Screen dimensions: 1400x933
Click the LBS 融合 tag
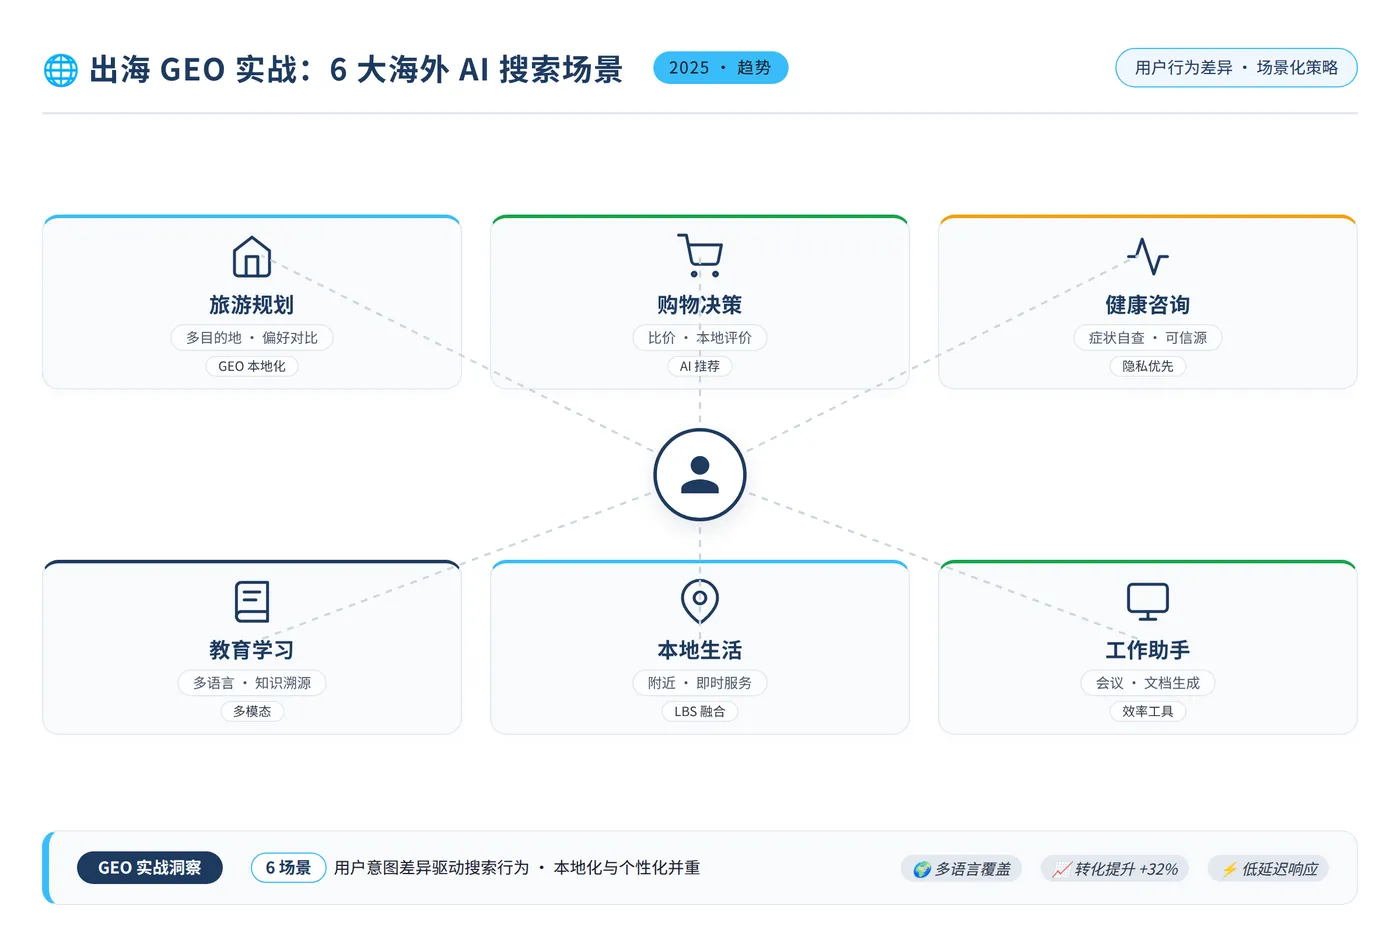point(700,711)
